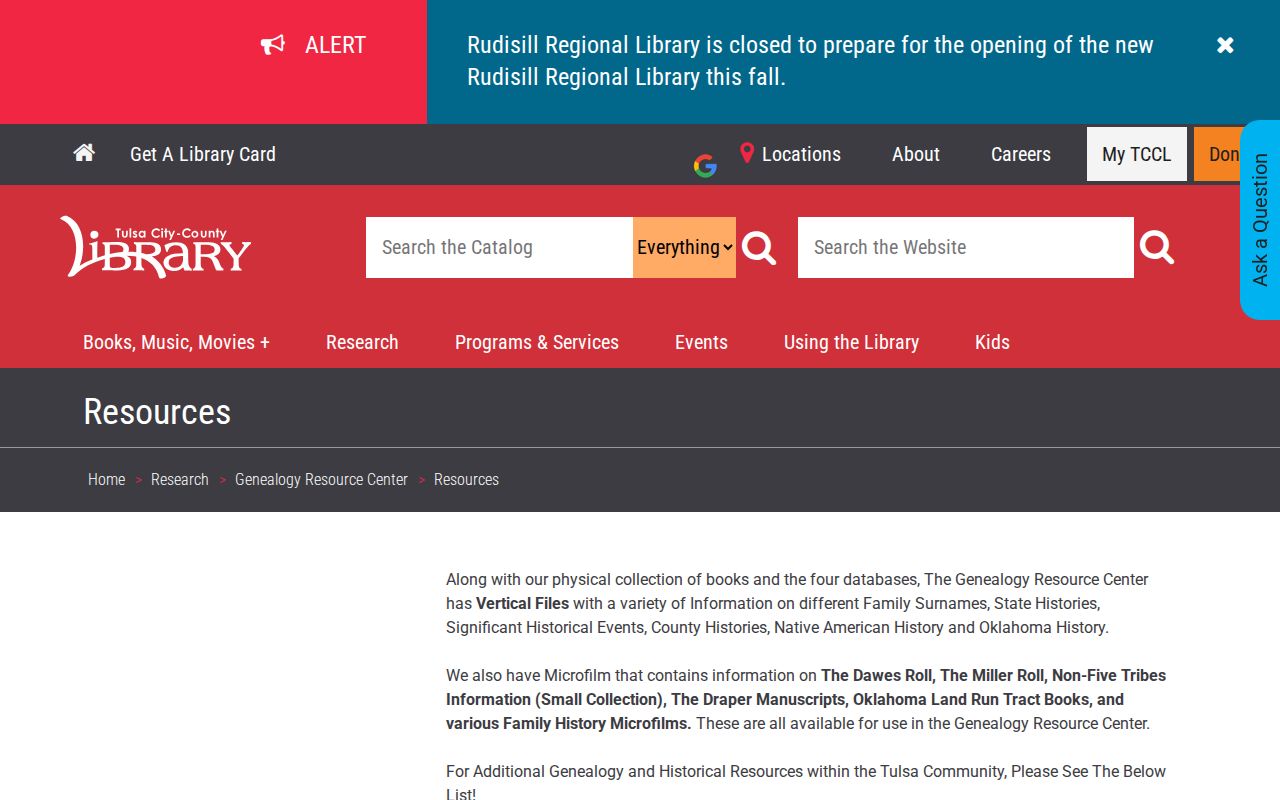Click the megaphone alert icon
This screenshot has width=1280, height=800.
coord(273,45)
